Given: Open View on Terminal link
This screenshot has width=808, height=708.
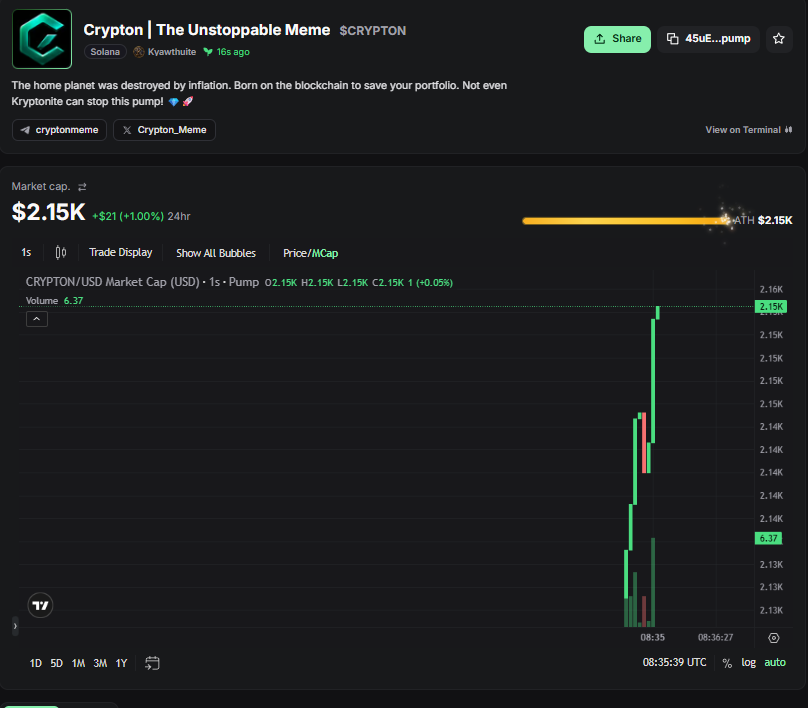Looking at the screenshot, I should point(748,130).
